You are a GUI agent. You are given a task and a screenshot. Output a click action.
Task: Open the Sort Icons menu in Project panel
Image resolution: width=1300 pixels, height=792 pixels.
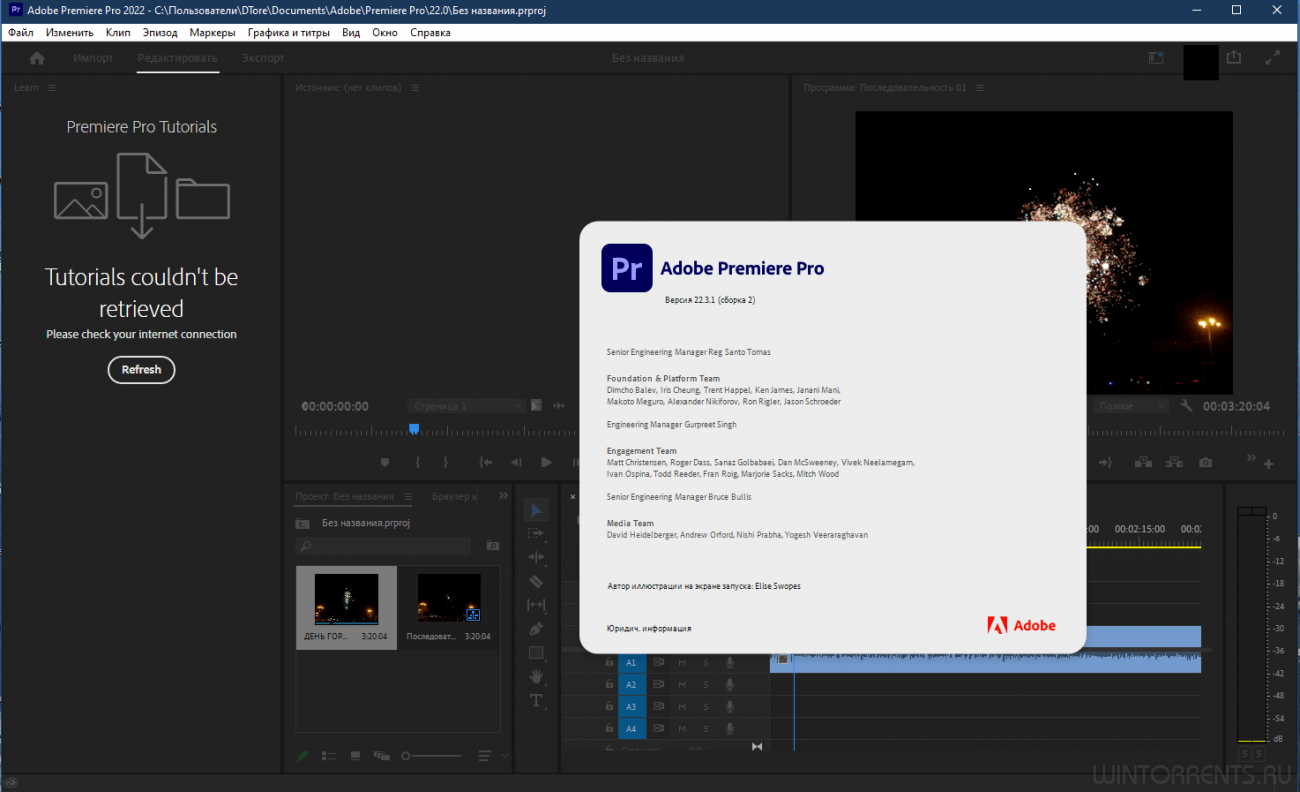coord(485,756)
